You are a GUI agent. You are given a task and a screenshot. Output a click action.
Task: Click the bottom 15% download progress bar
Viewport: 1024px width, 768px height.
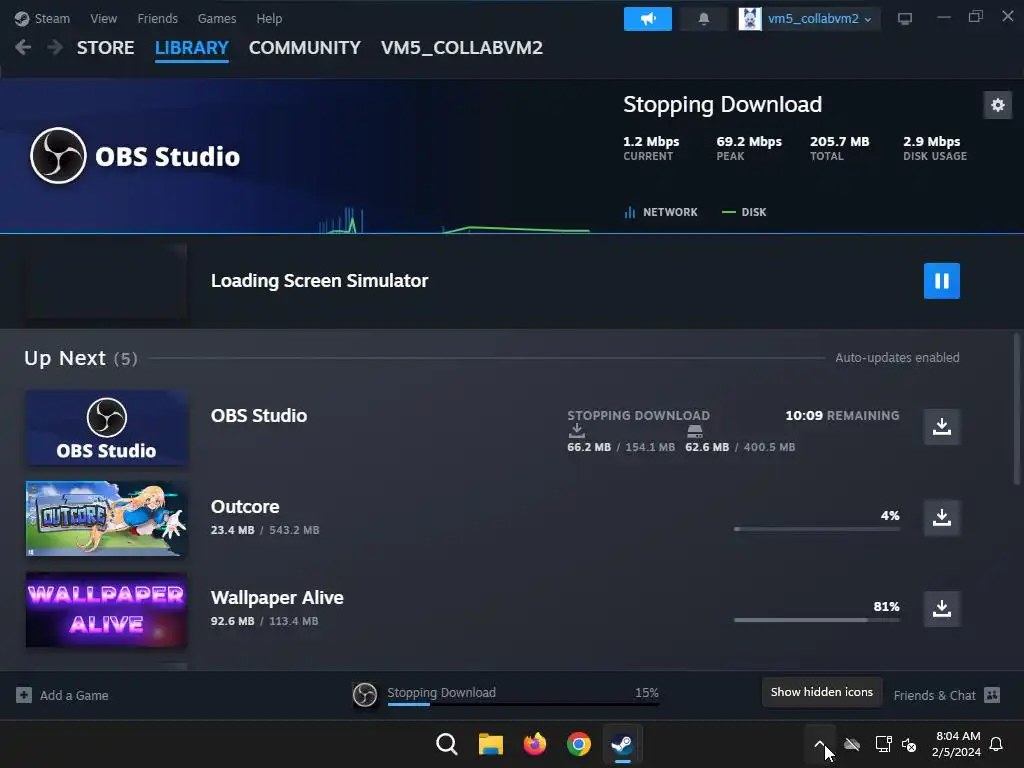(523, 704)
